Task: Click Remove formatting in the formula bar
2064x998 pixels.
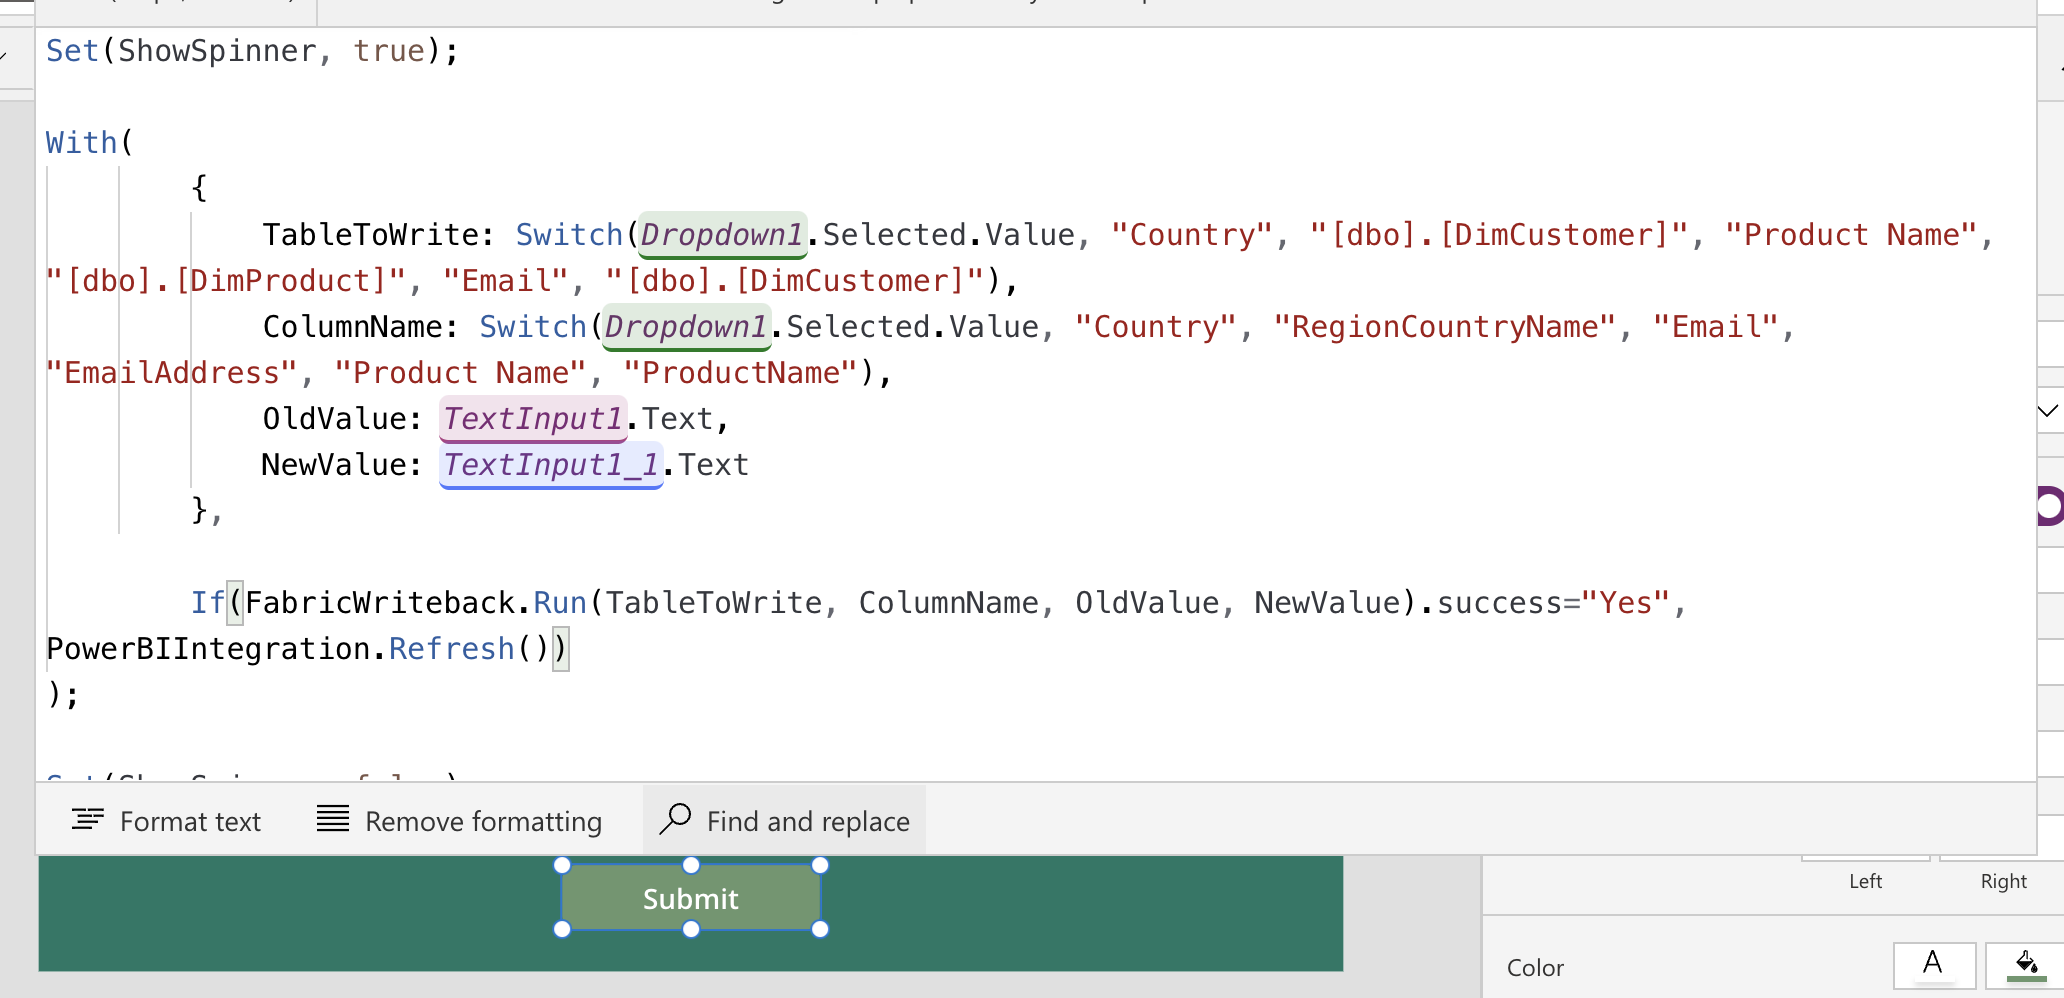Action: (x=459, y=821)
